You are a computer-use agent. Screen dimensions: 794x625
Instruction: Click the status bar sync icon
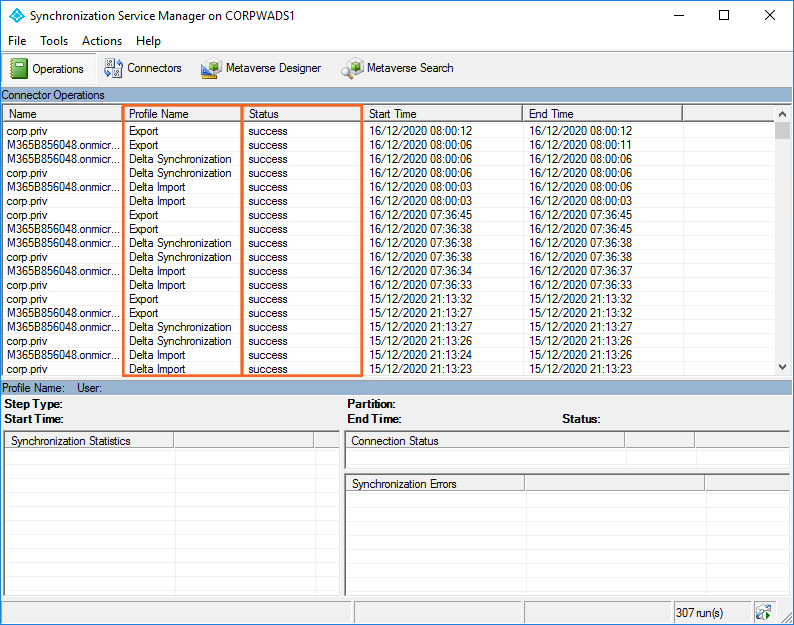pyautogui.click(x=763, y=612)
